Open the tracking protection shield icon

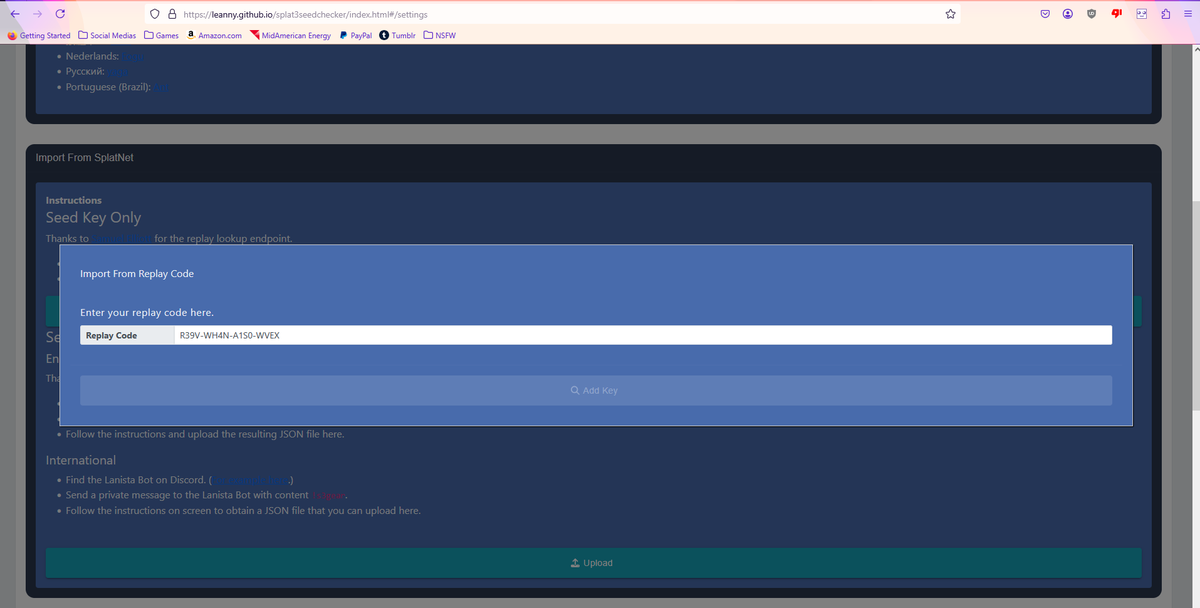[x=154, y=14]
